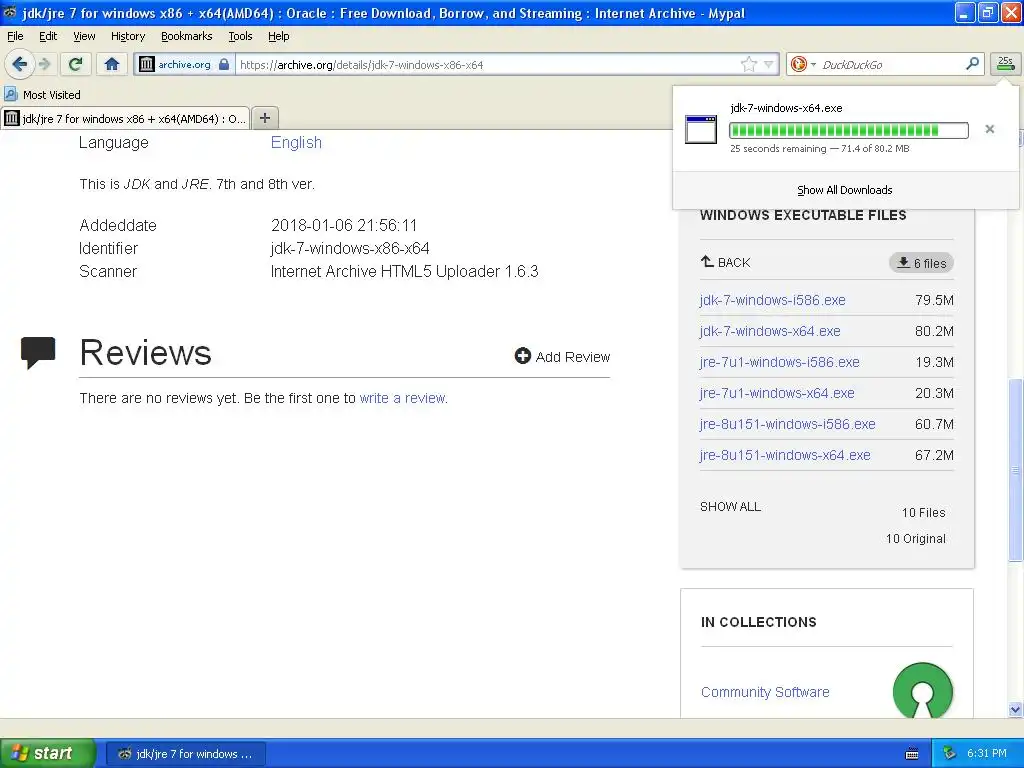
Task: Click the padlock security icon
Action: [224, 64]
